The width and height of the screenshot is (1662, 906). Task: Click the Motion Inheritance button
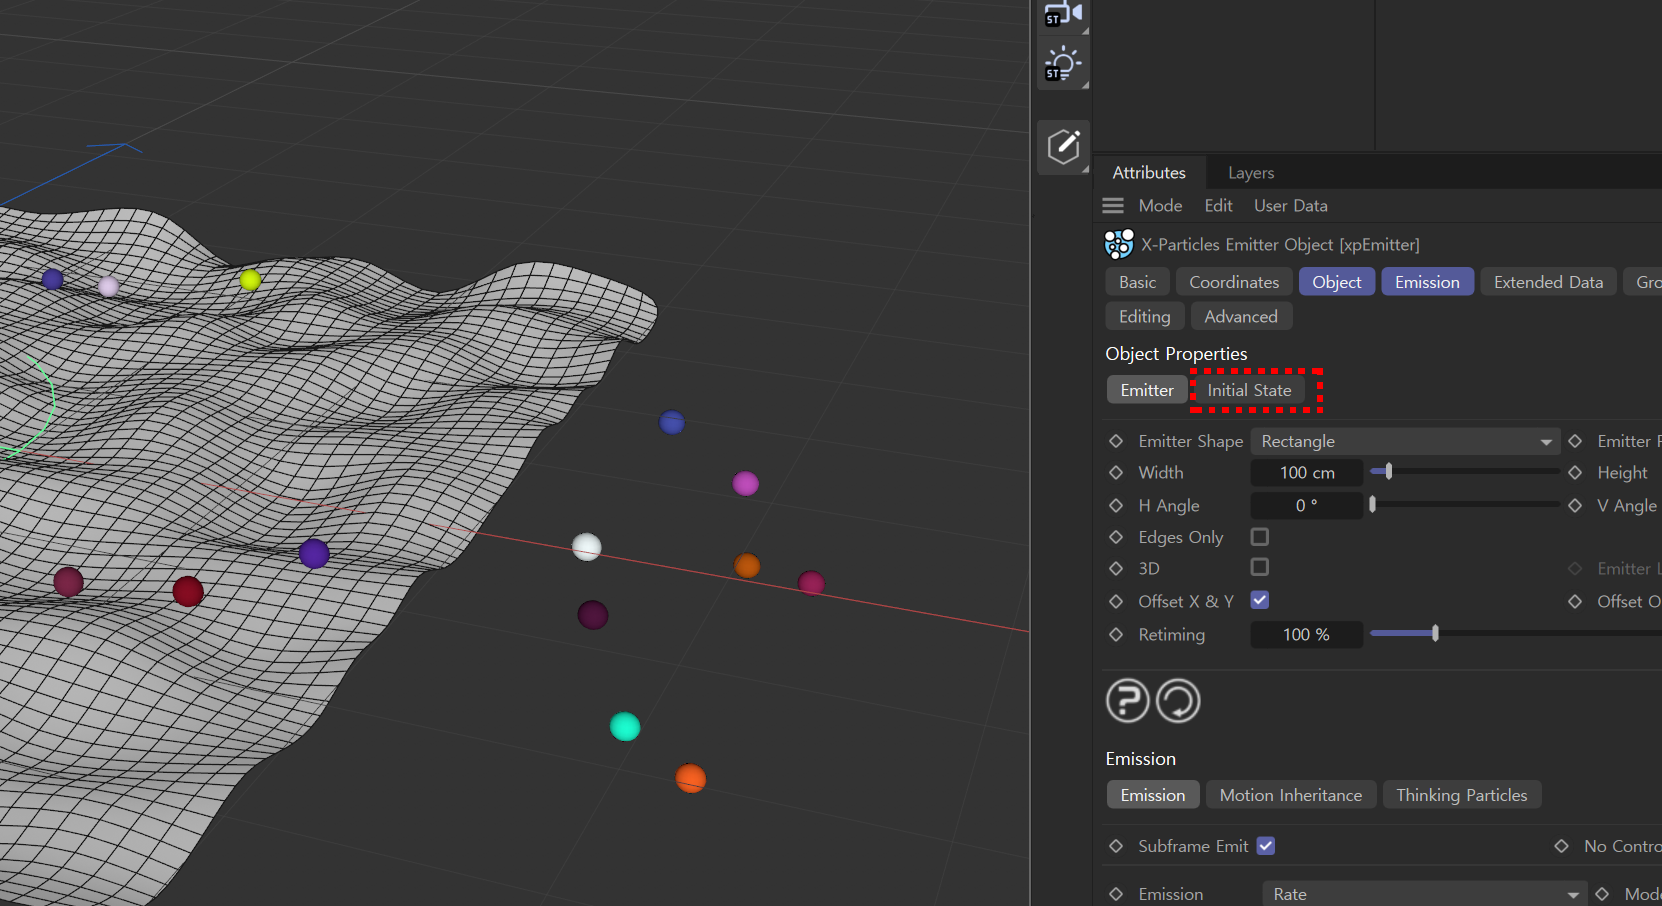[x=1291, y=795]
